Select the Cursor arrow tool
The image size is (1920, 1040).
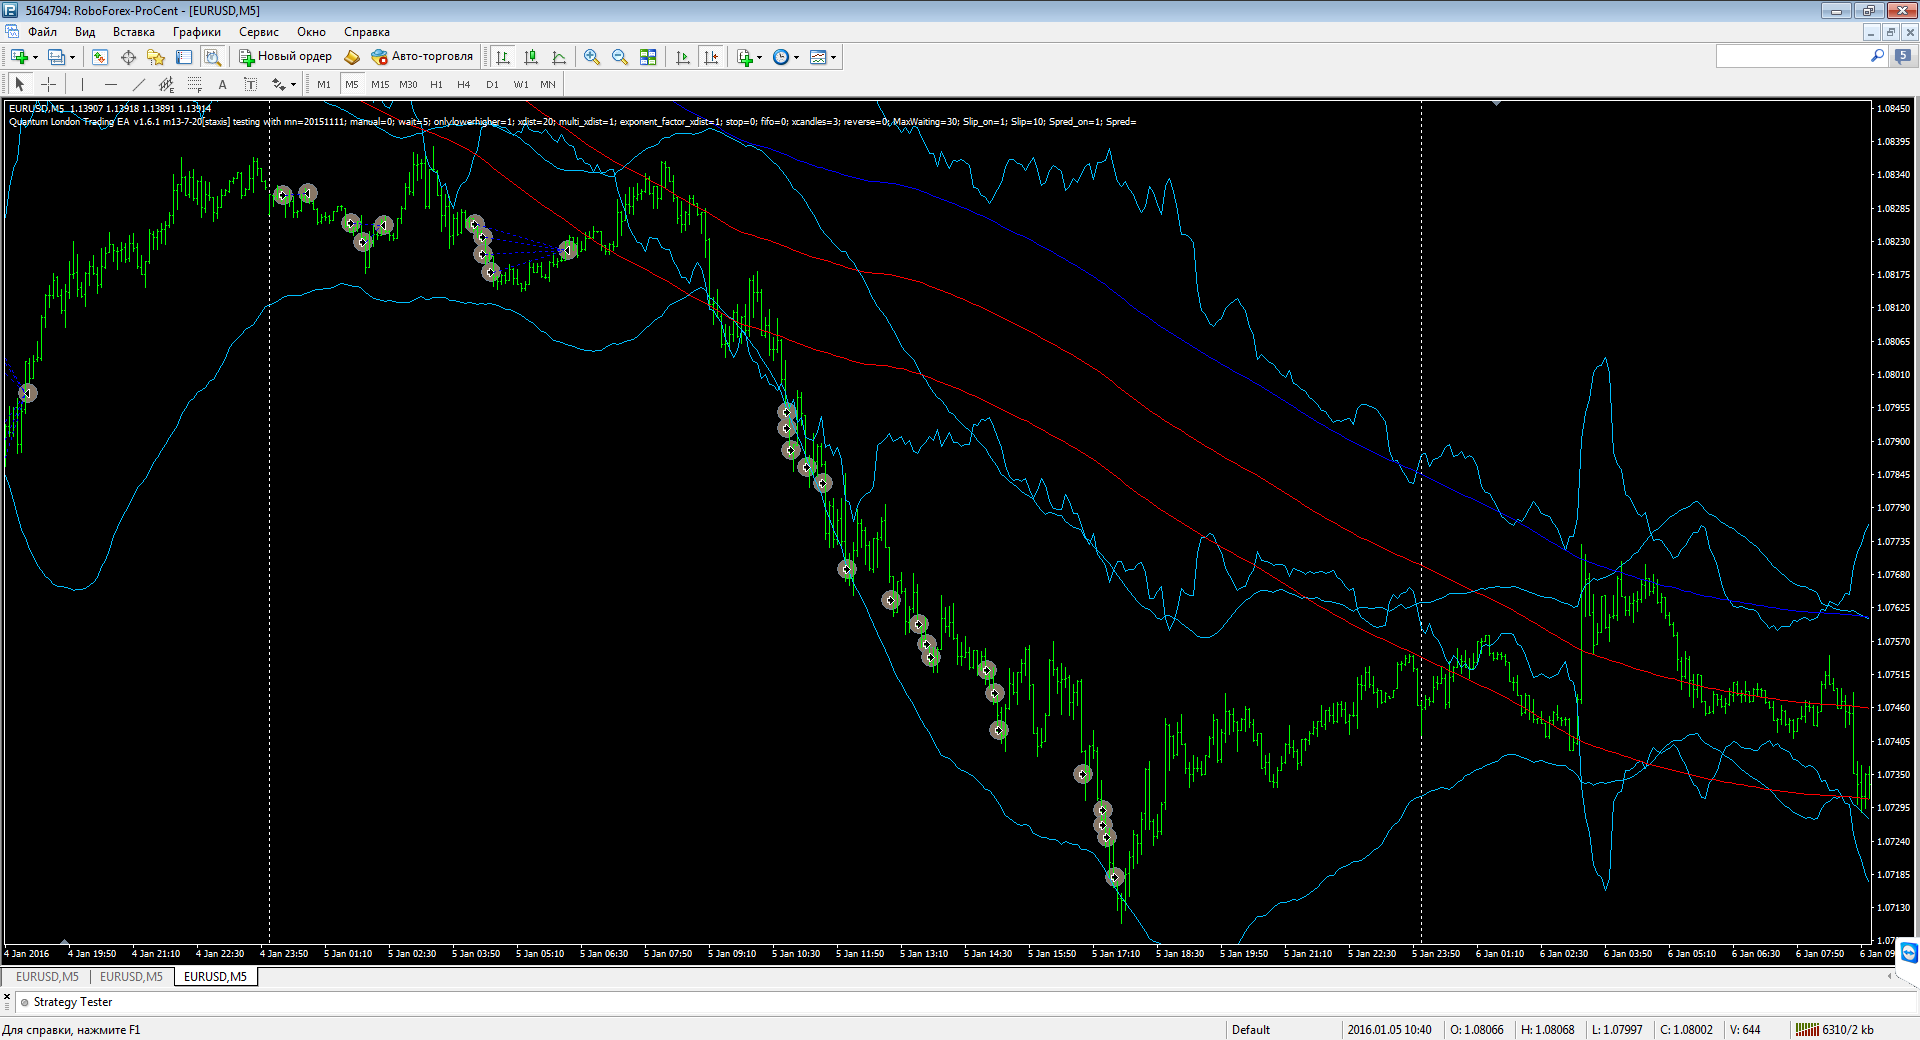(x=19, y=84)
